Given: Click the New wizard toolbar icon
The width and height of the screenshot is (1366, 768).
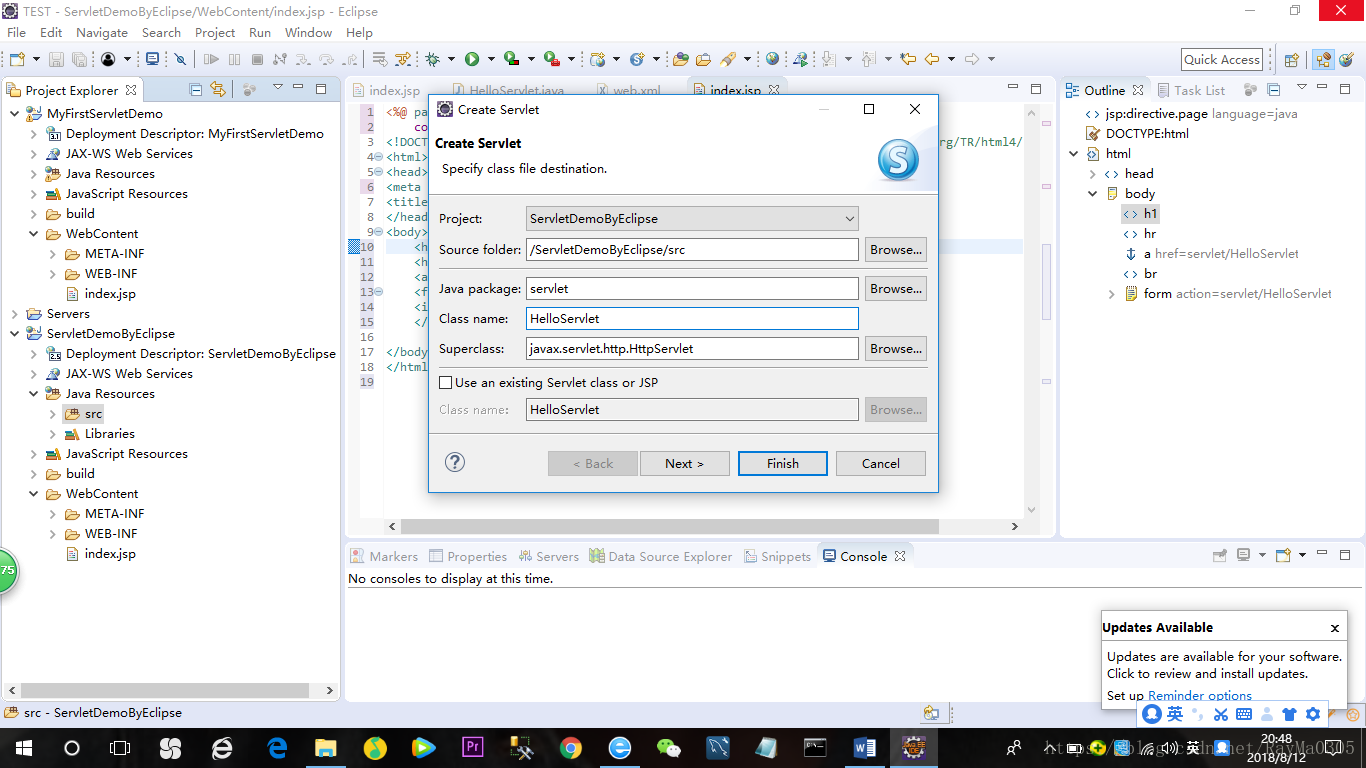Looking at the screenshot, I should pyautogui.click(x=17, y=59).
